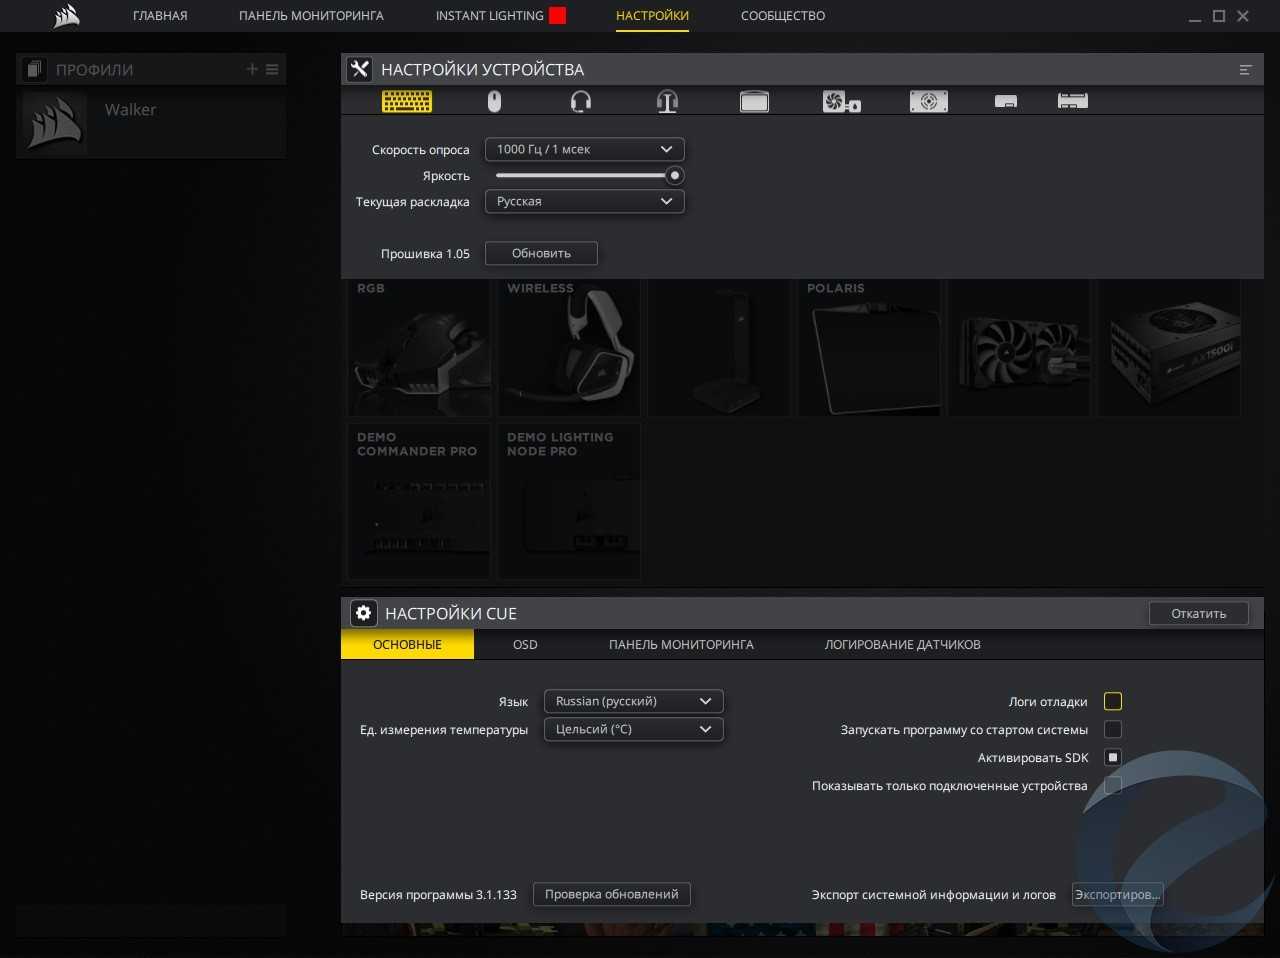Switch to the OSD settings tab
The width and height of the screenshot is (1280, 958).
[x=525, y=645]
